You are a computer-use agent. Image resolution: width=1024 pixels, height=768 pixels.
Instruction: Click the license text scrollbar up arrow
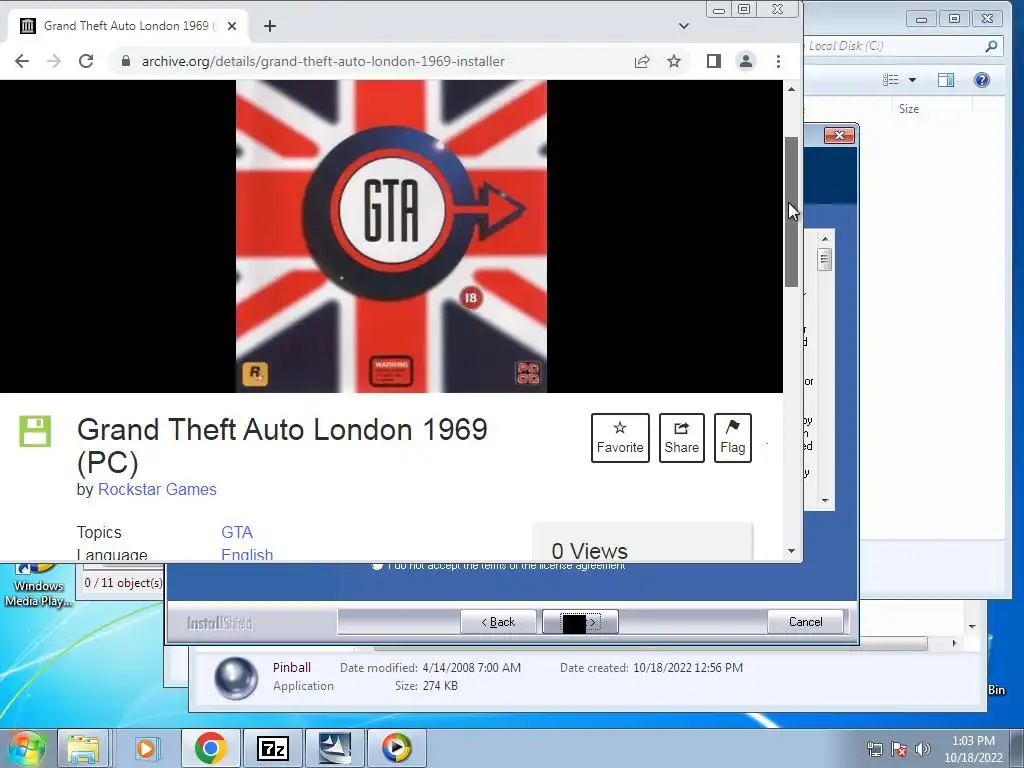(825, 239)
